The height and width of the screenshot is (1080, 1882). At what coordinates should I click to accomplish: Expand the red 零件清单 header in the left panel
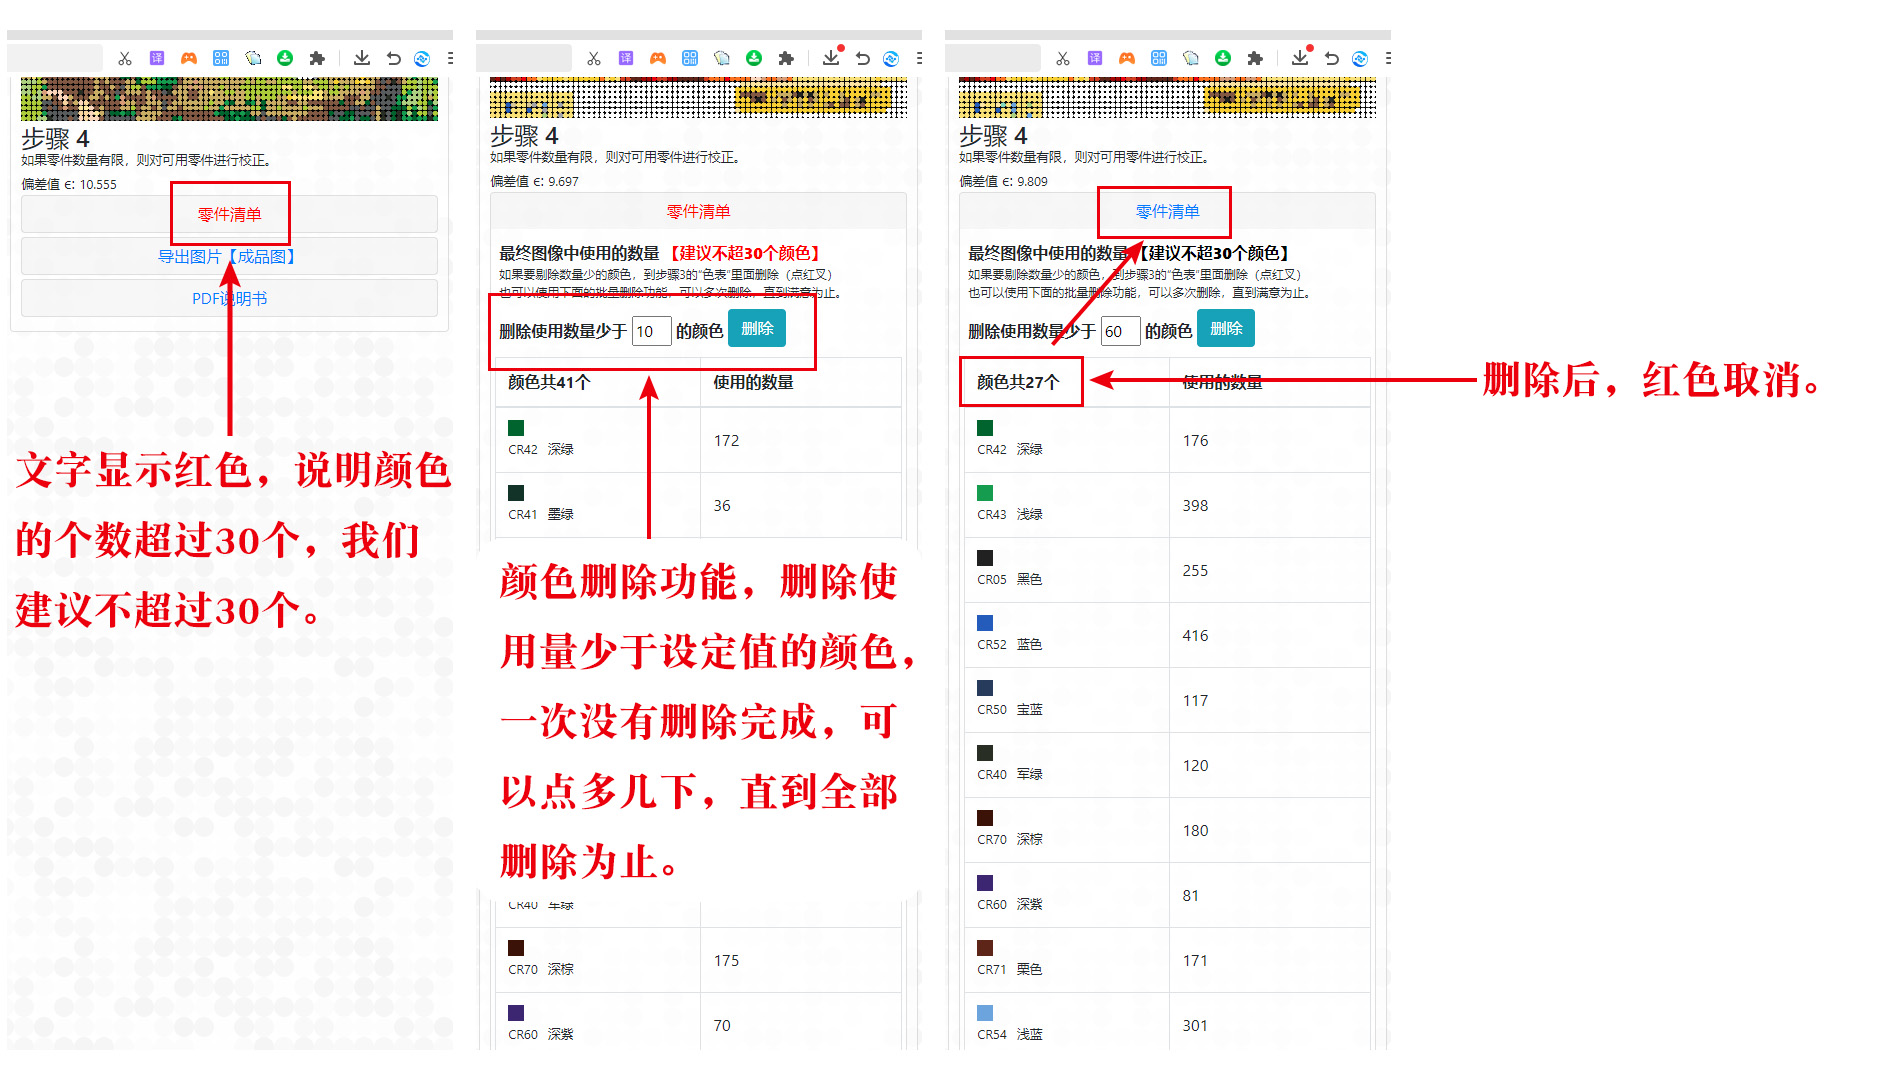tap(229, 214)
